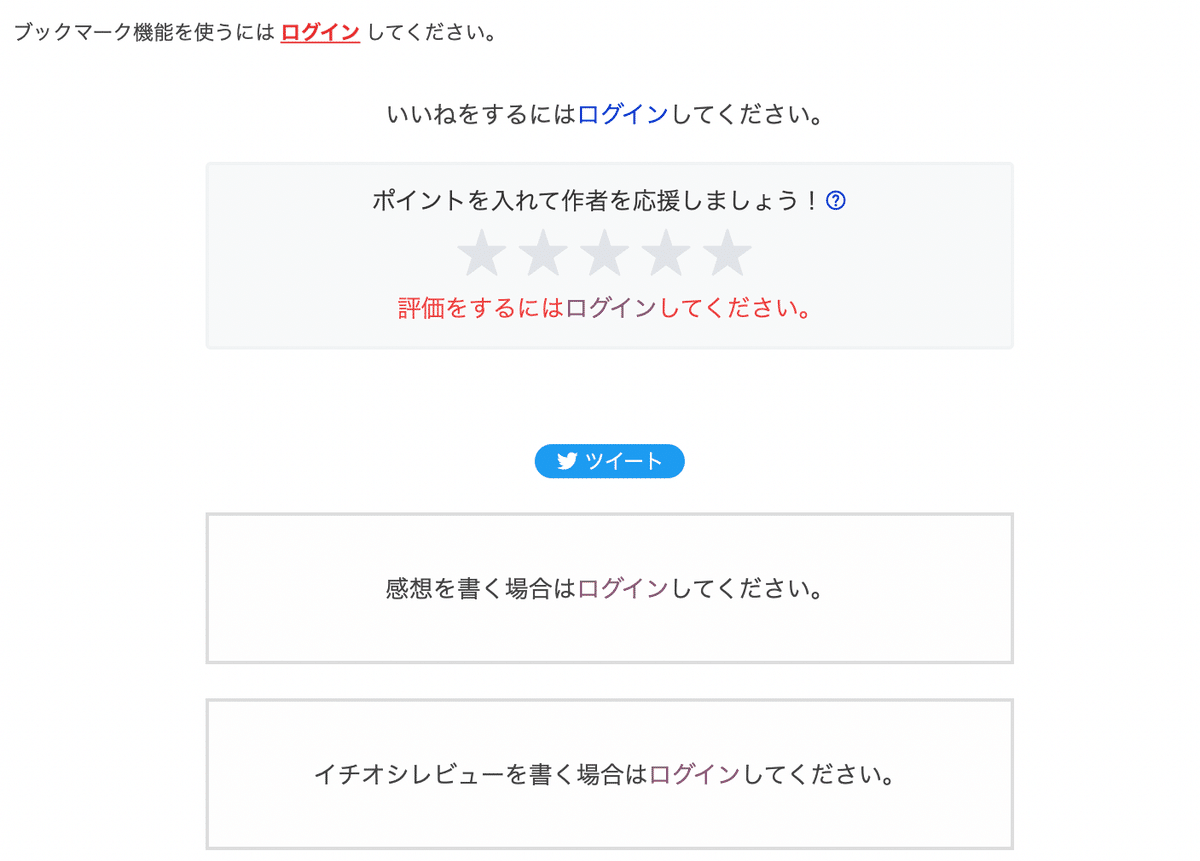
Task: Click the 感想を書く場合は text
Action: click(481, 589)
